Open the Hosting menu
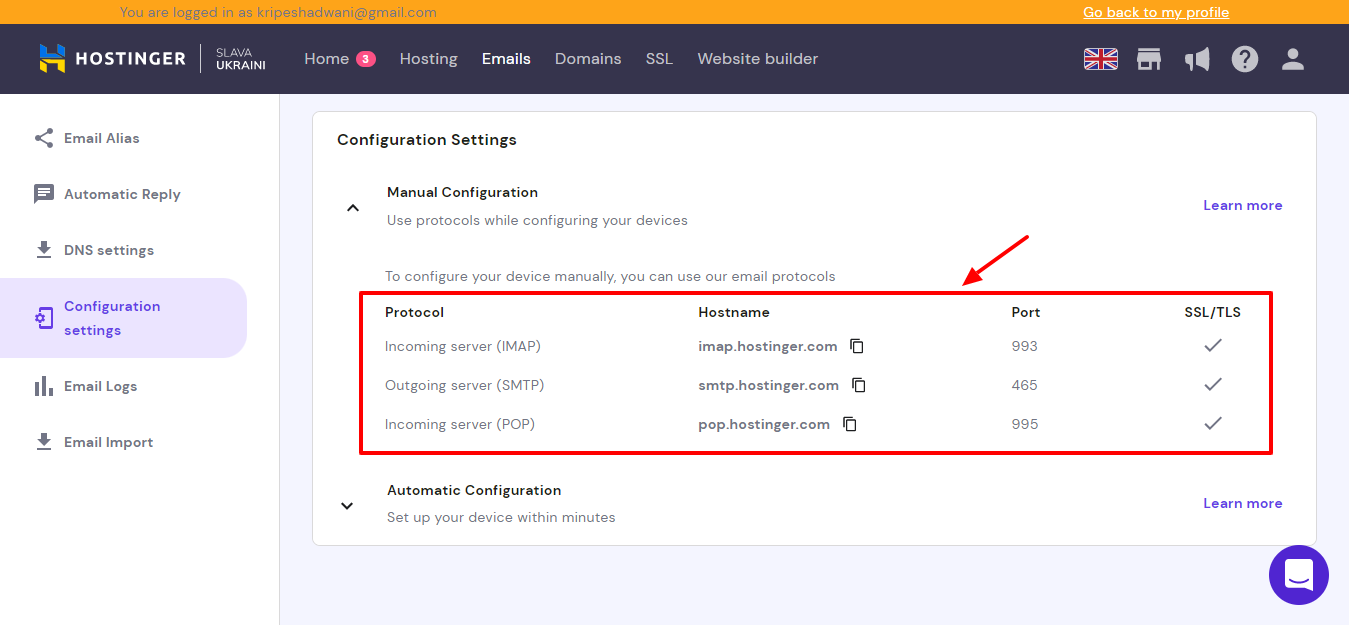The height and width of the screenshot is (625, 1349). pyautogui.click(x=428, y=59)
